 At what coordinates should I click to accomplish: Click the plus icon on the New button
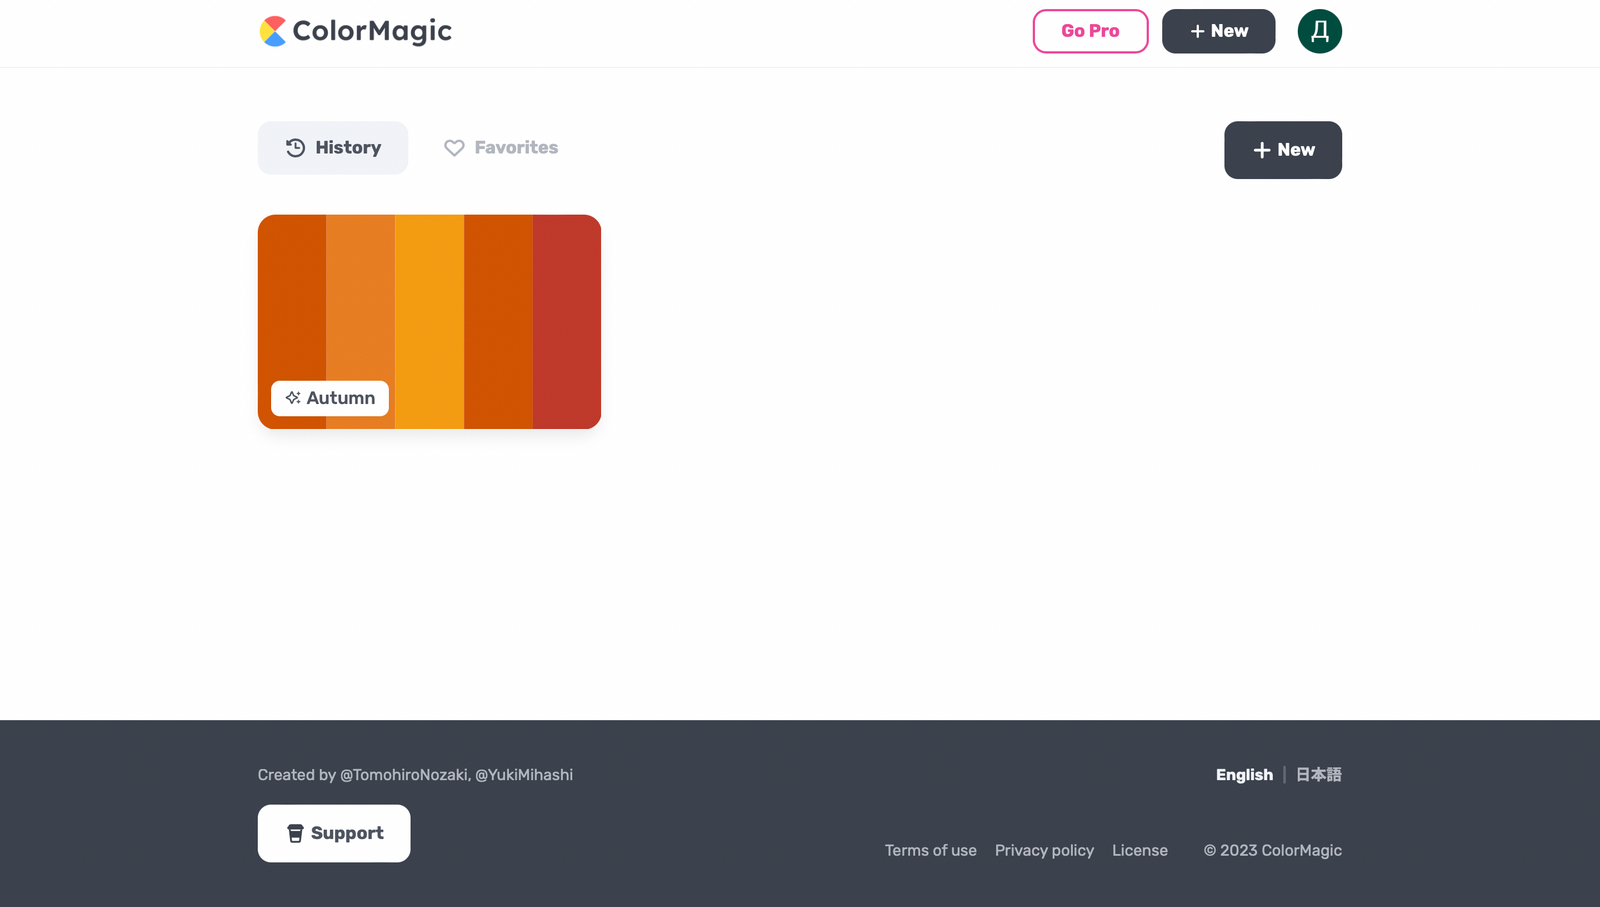click(1261, 150)
